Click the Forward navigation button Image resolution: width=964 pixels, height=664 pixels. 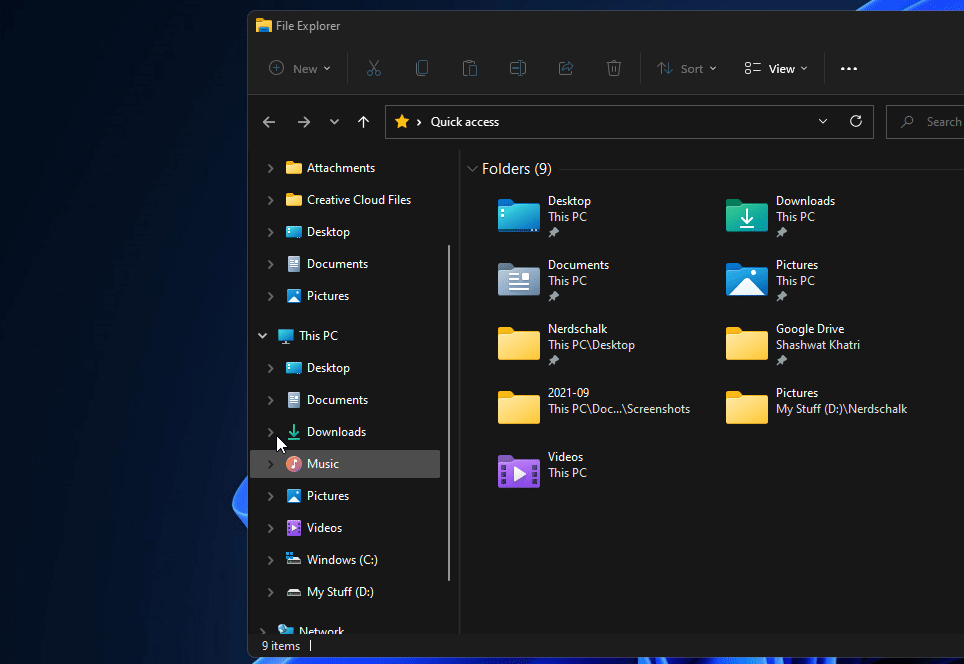click(x=303, y=121)
